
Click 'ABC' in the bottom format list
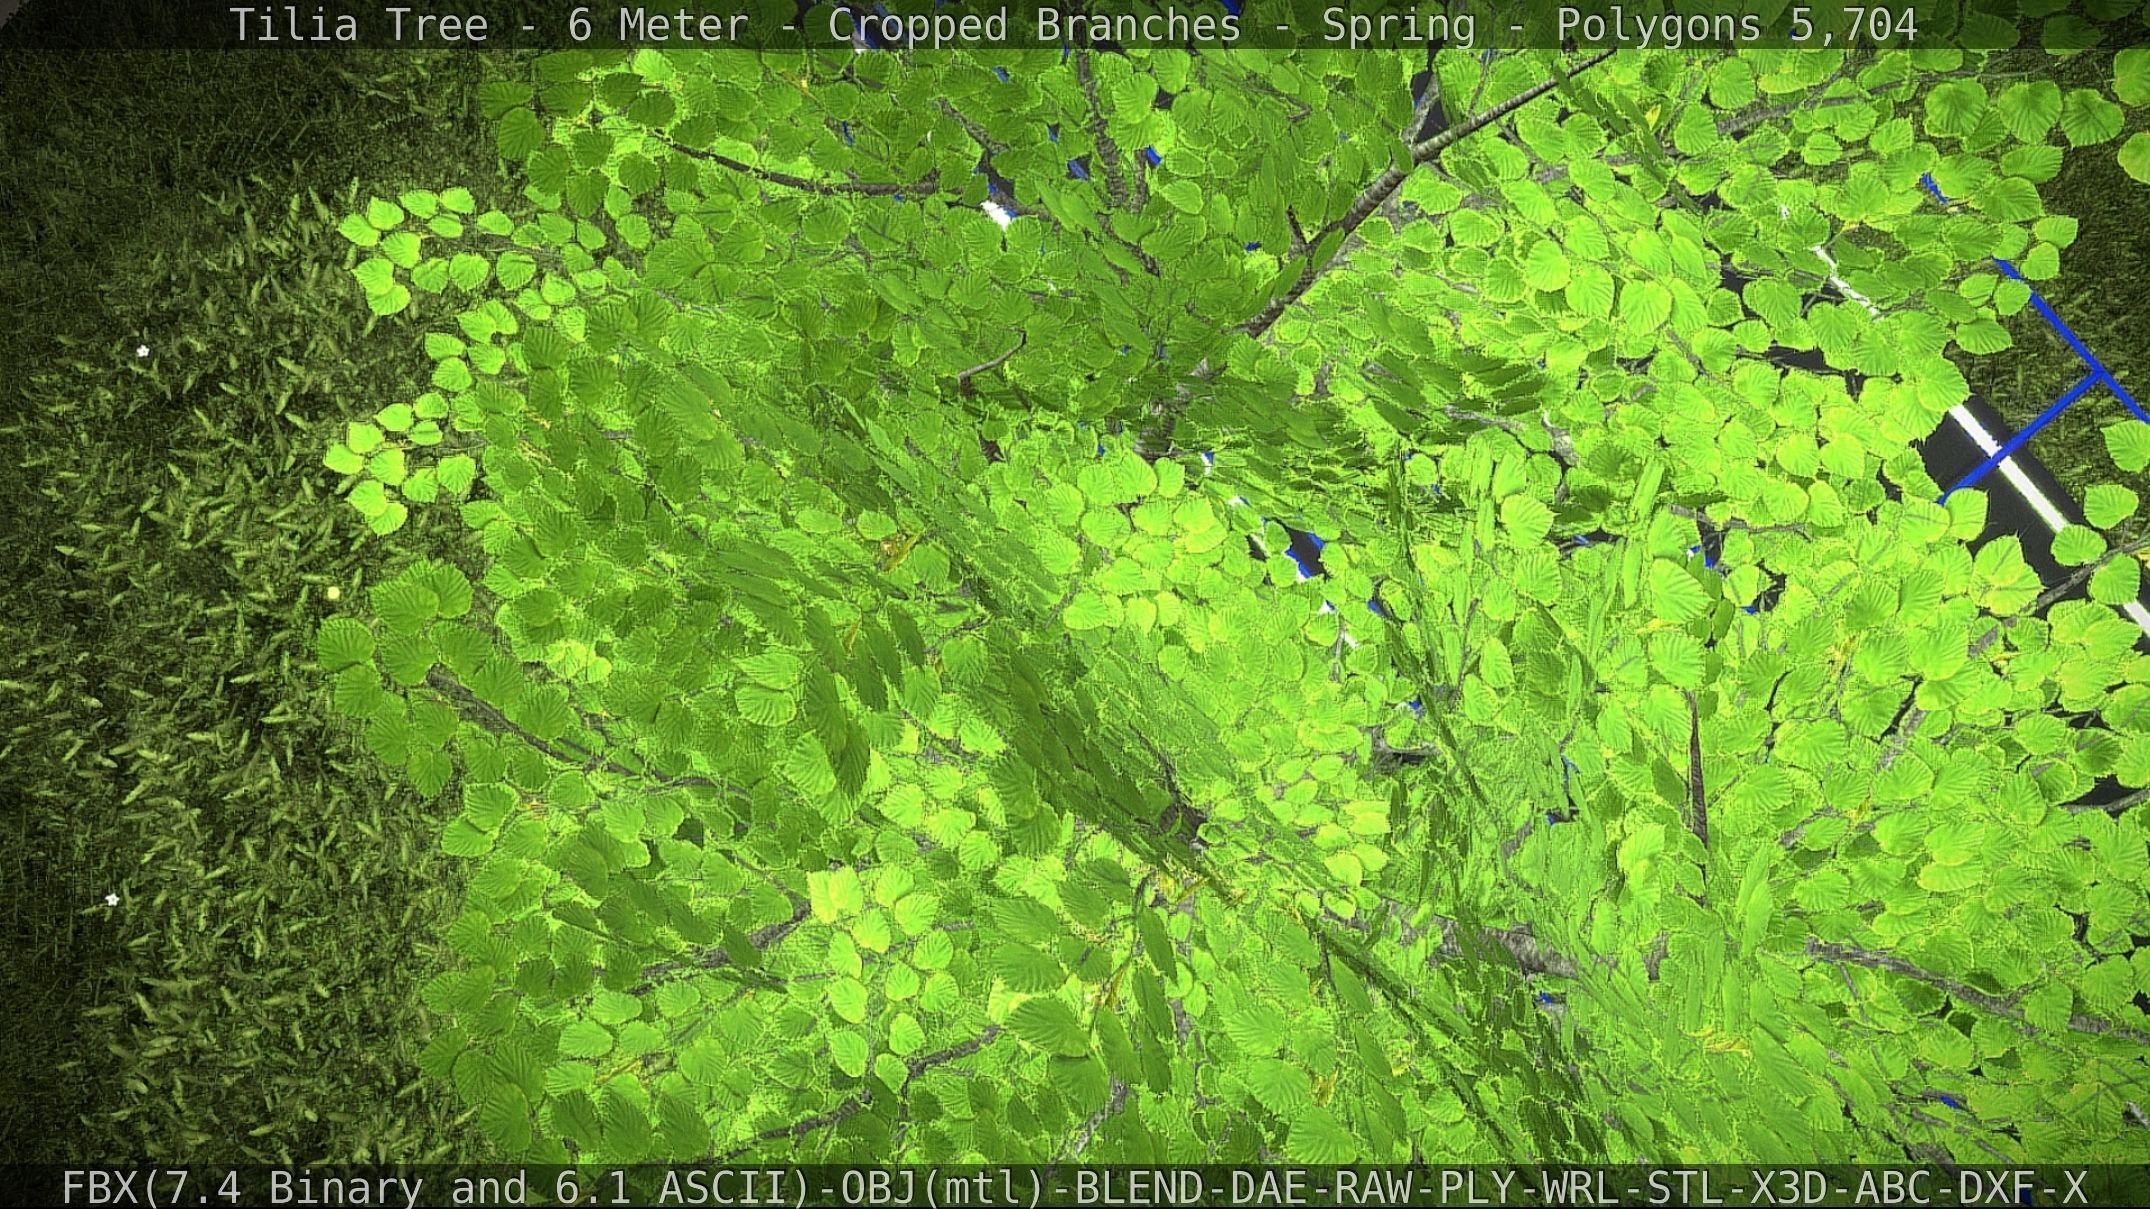pos(1893,1188)
